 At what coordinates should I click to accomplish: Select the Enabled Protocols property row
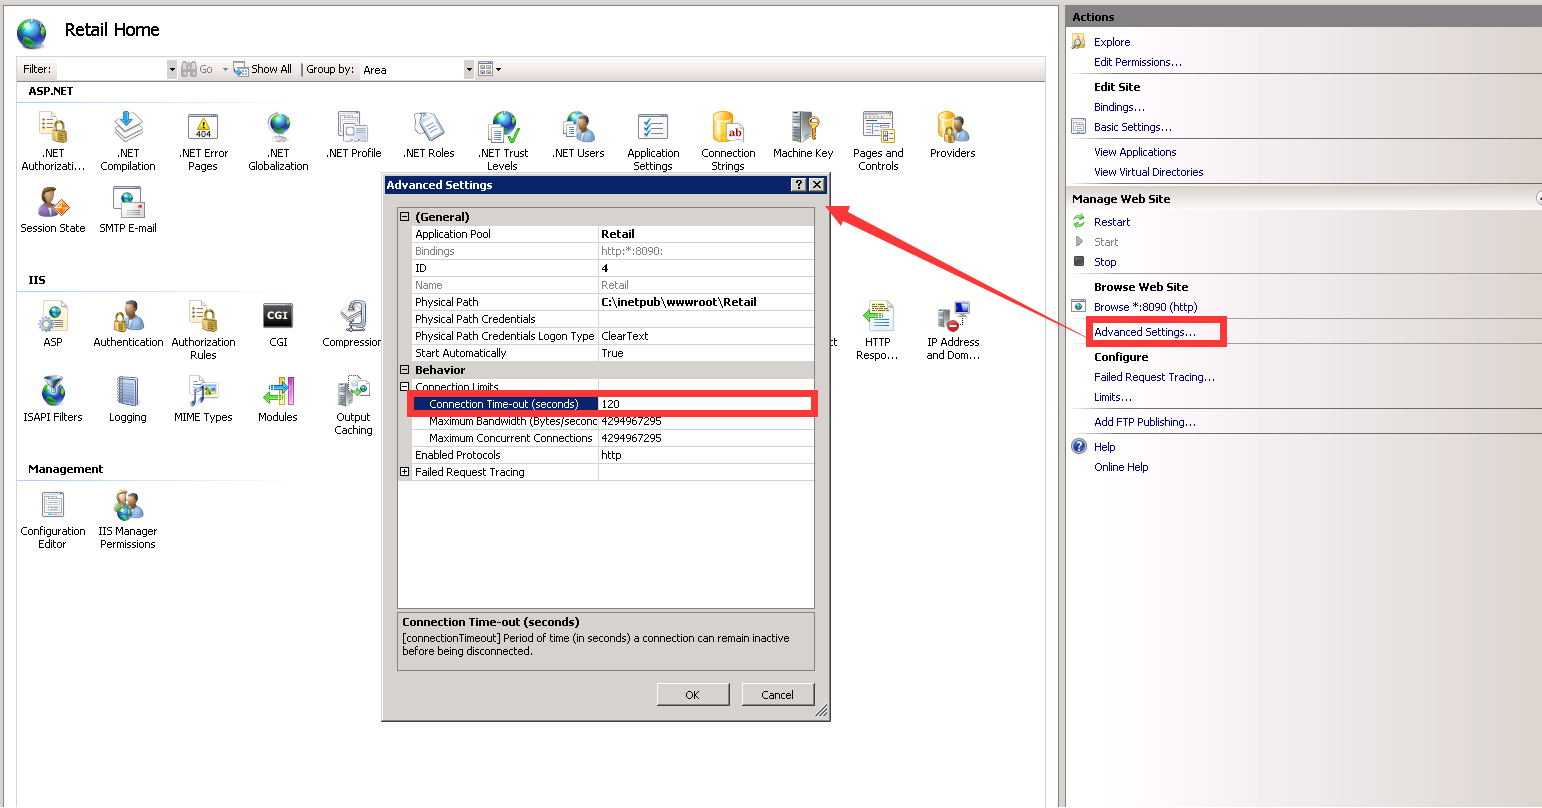tap(613, 455)
